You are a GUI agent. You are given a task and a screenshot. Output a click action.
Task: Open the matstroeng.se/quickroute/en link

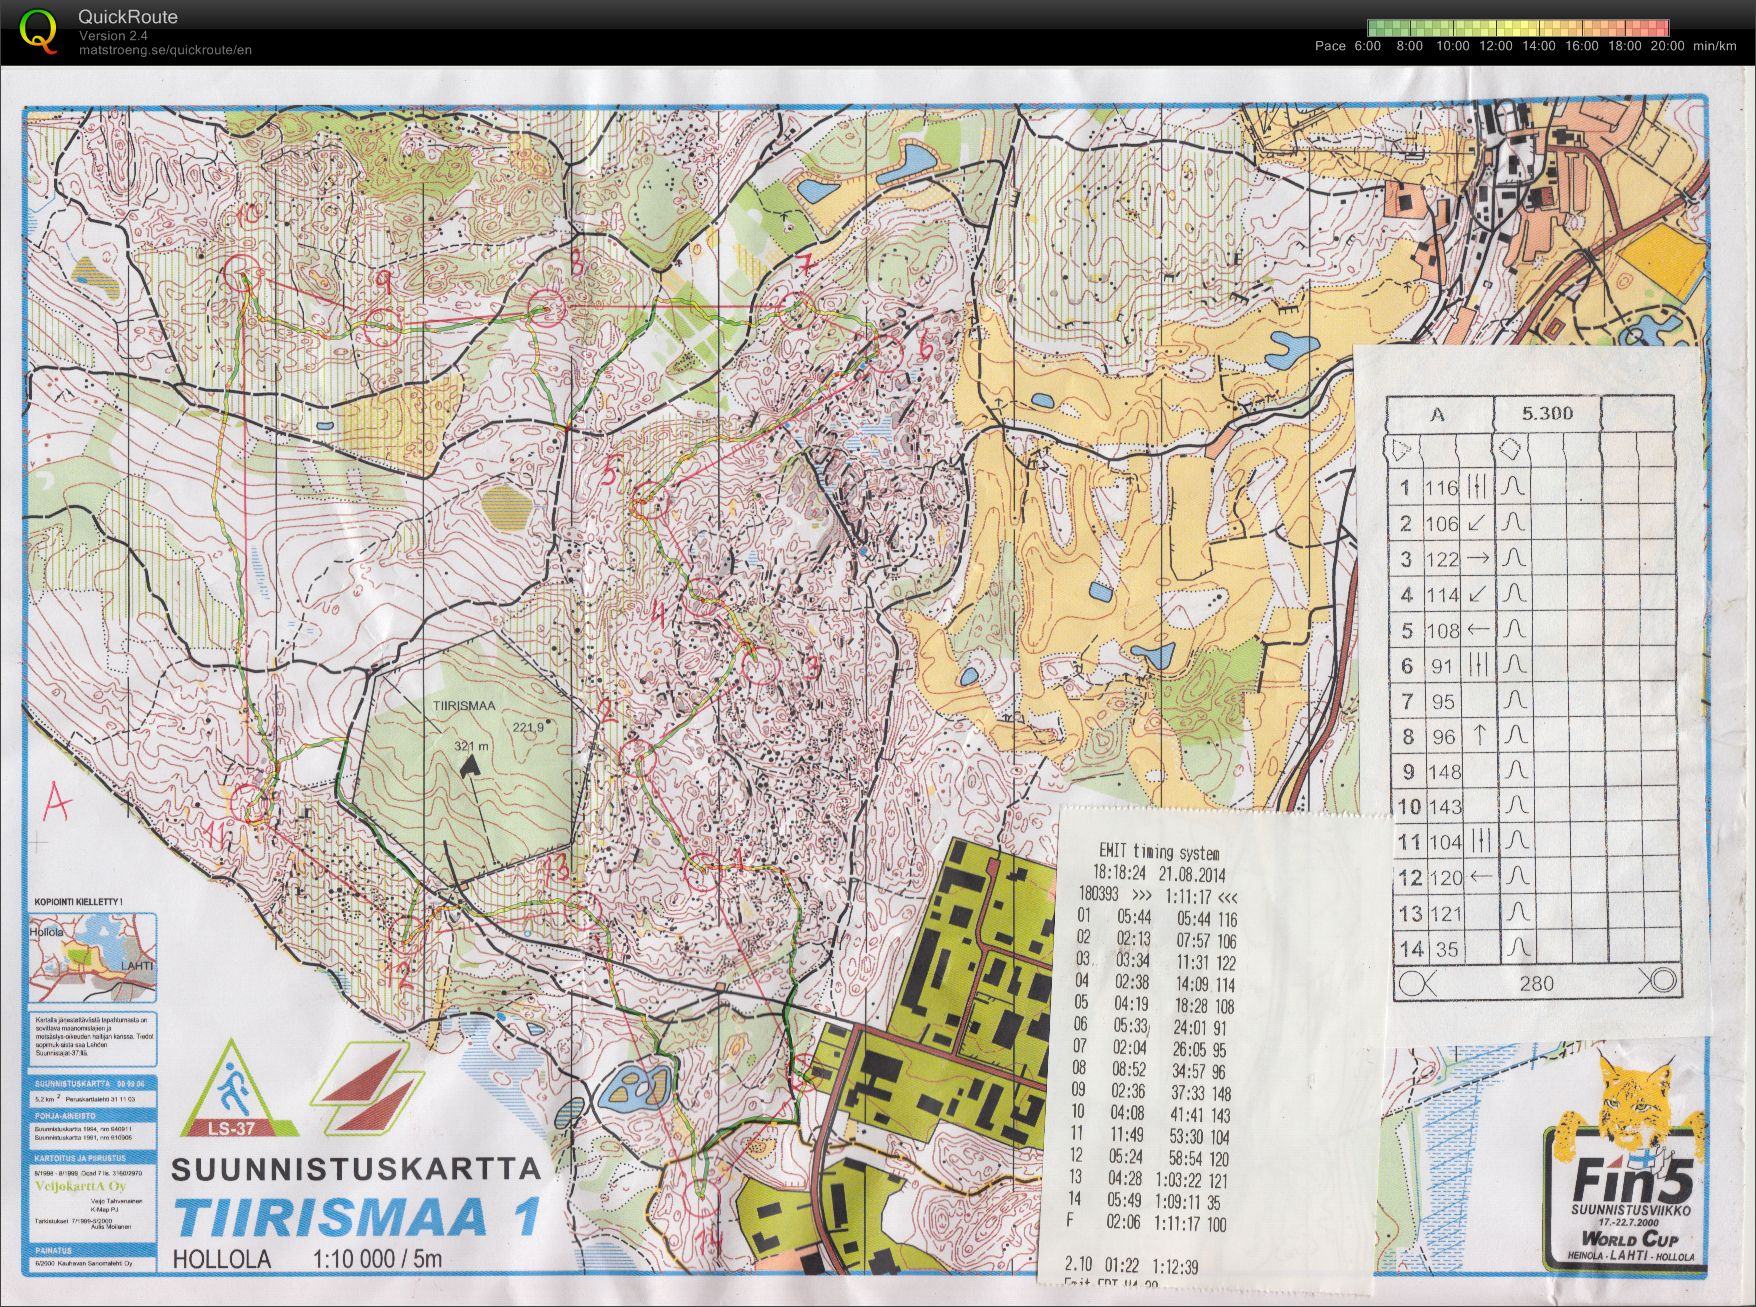[x=165, y=50]
